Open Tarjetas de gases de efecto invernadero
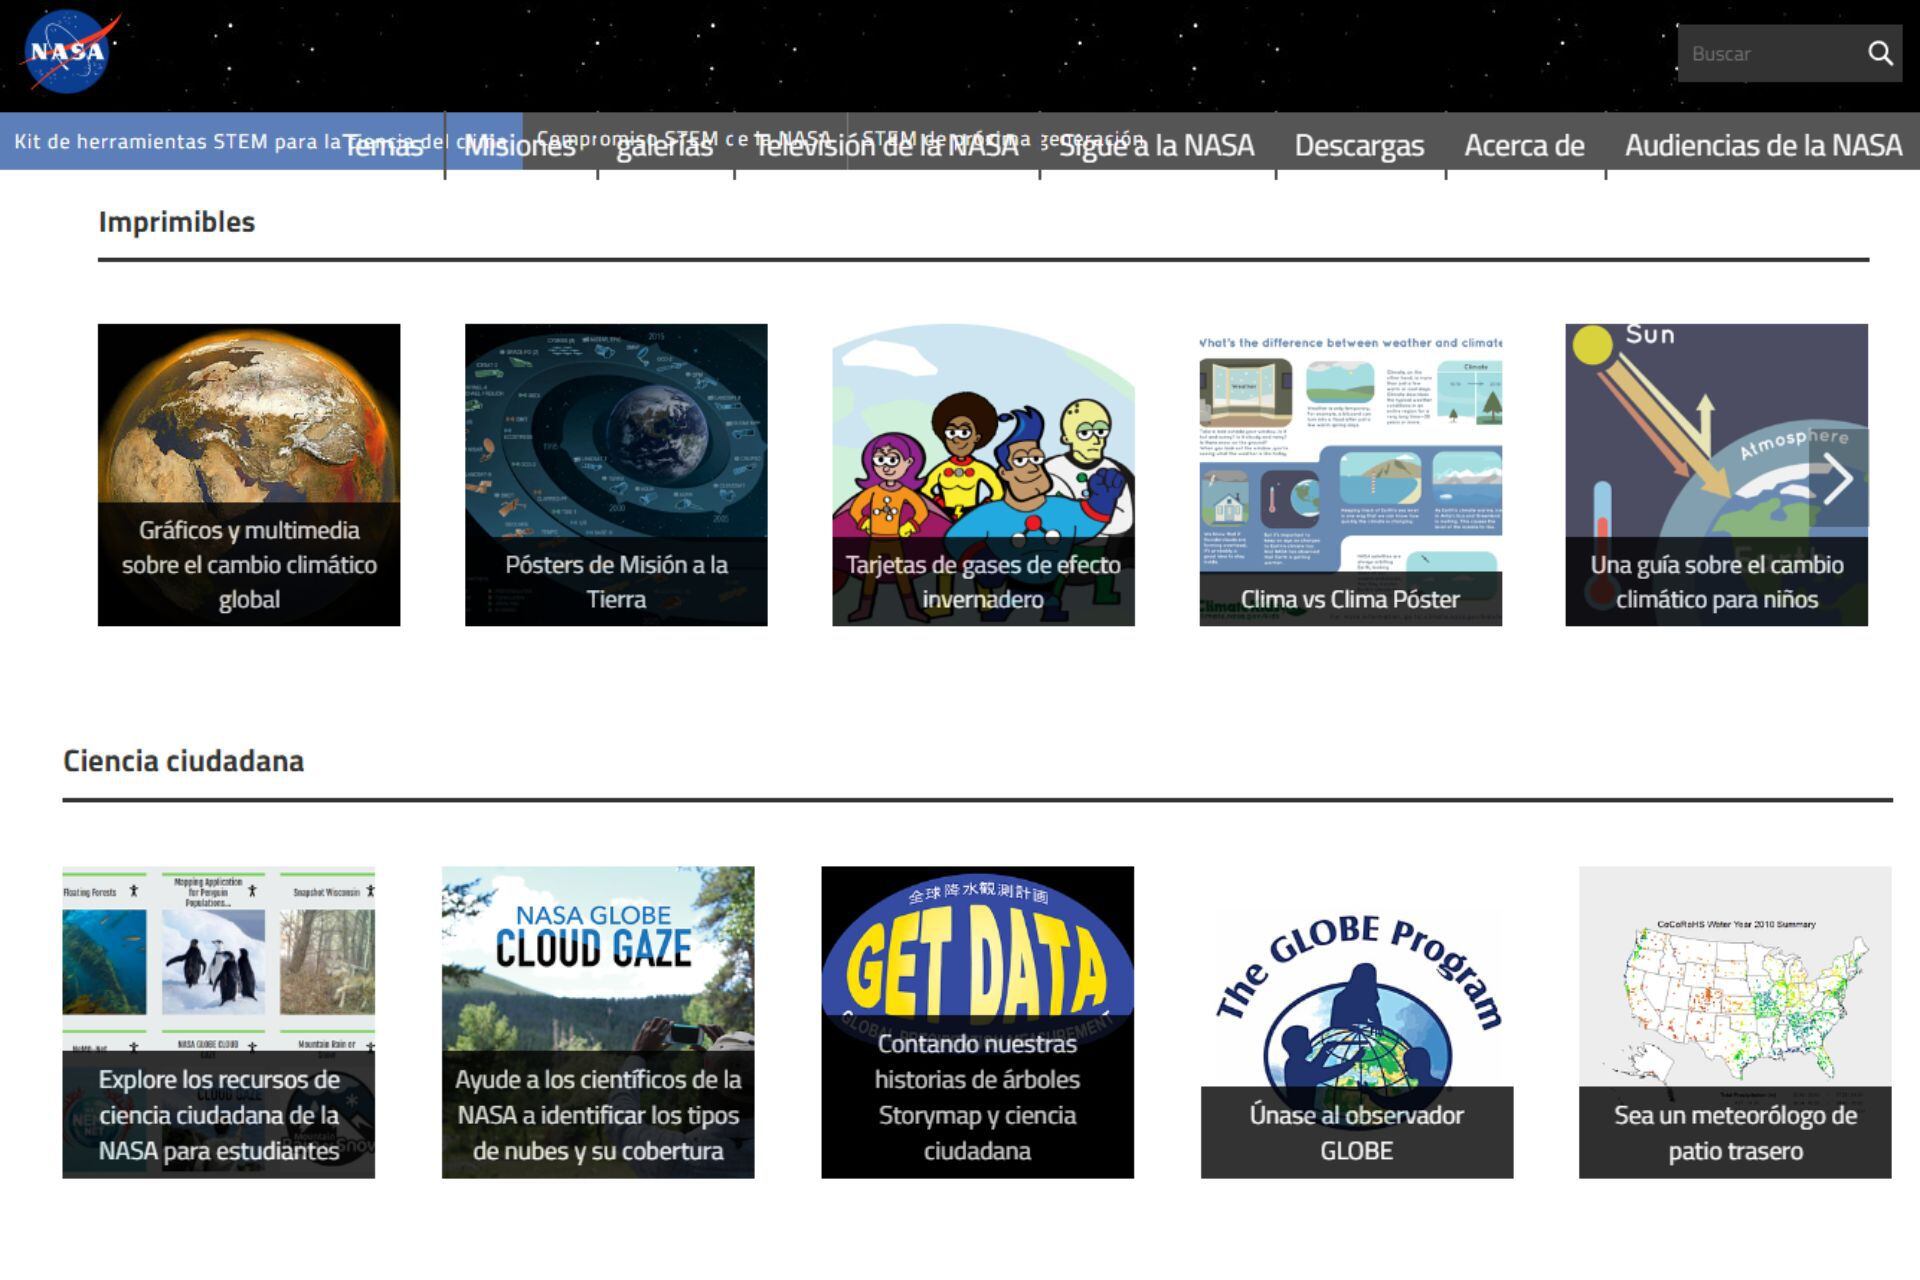This screenshot has height=1280, width=1920. click(x=983, y=475)
